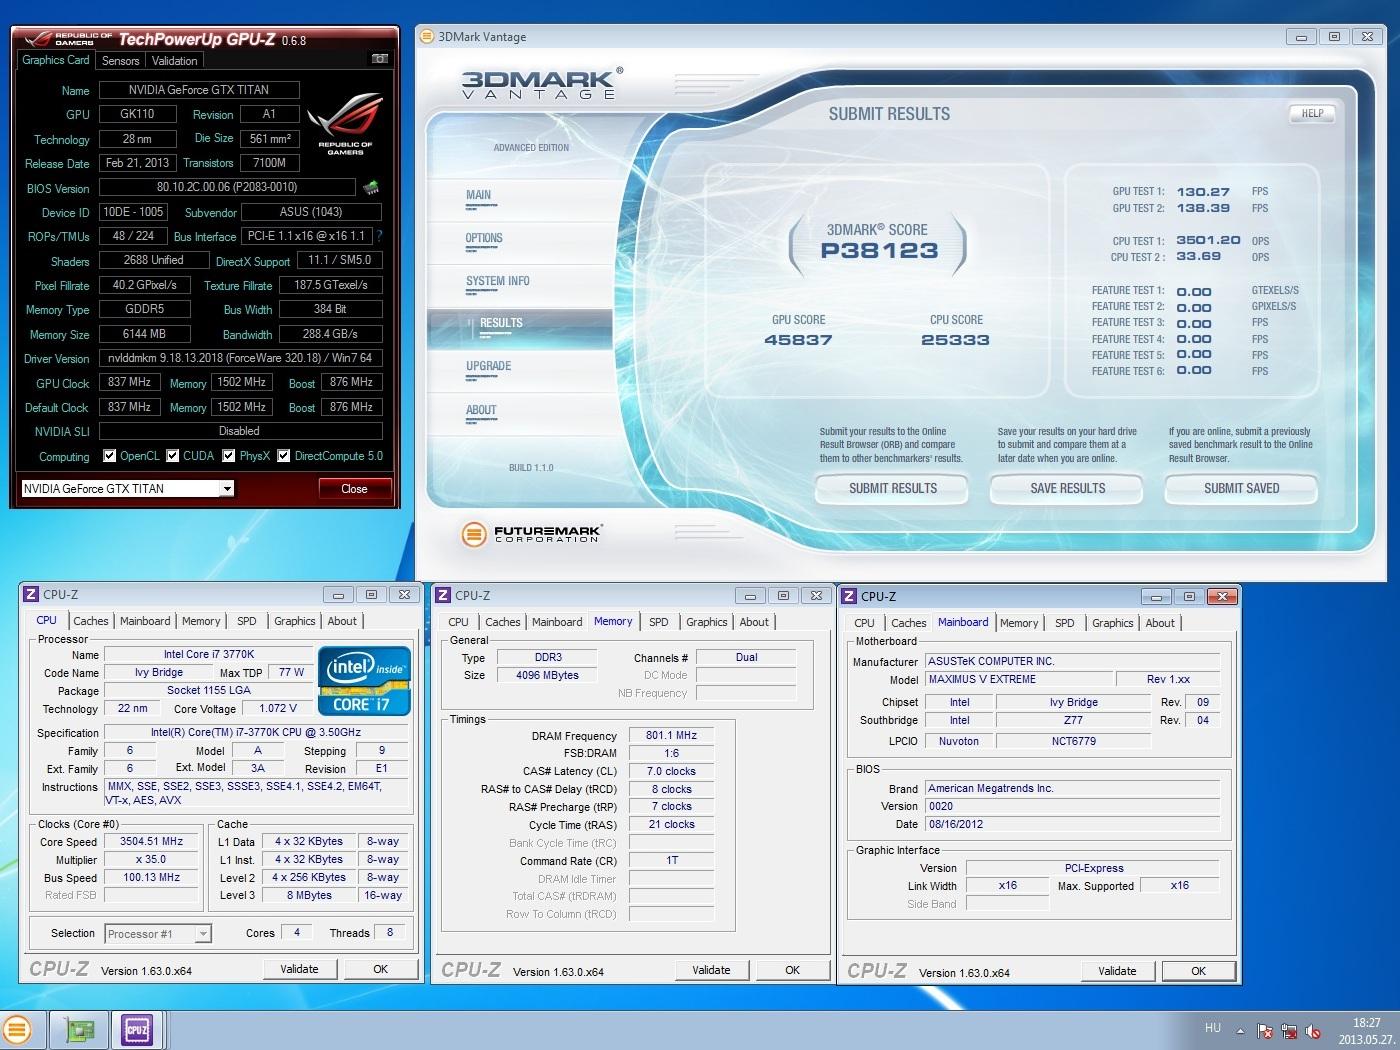Click the ROG logo in GPU-Z
1400x1050 pixels.
click(344, 125)
